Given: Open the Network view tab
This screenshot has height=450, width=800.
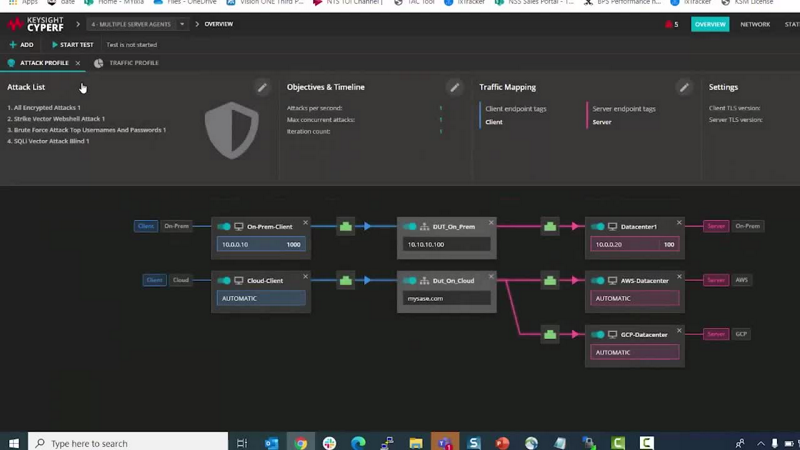Looking at the screenshot, I should (755, 24).
